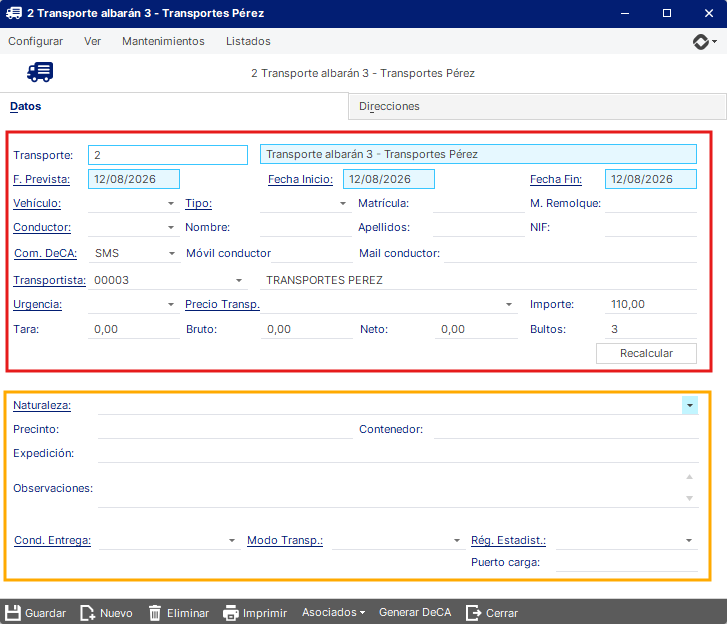Click the Contenedor input field
The width and height of the screenshot is (727, 624).
point(566,430)
